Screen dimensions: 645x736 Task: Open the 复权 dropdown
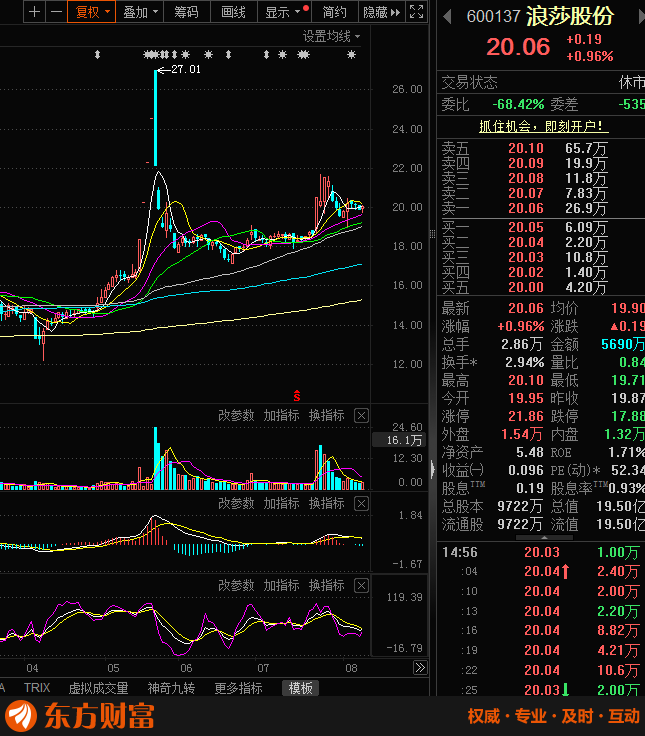92,12
